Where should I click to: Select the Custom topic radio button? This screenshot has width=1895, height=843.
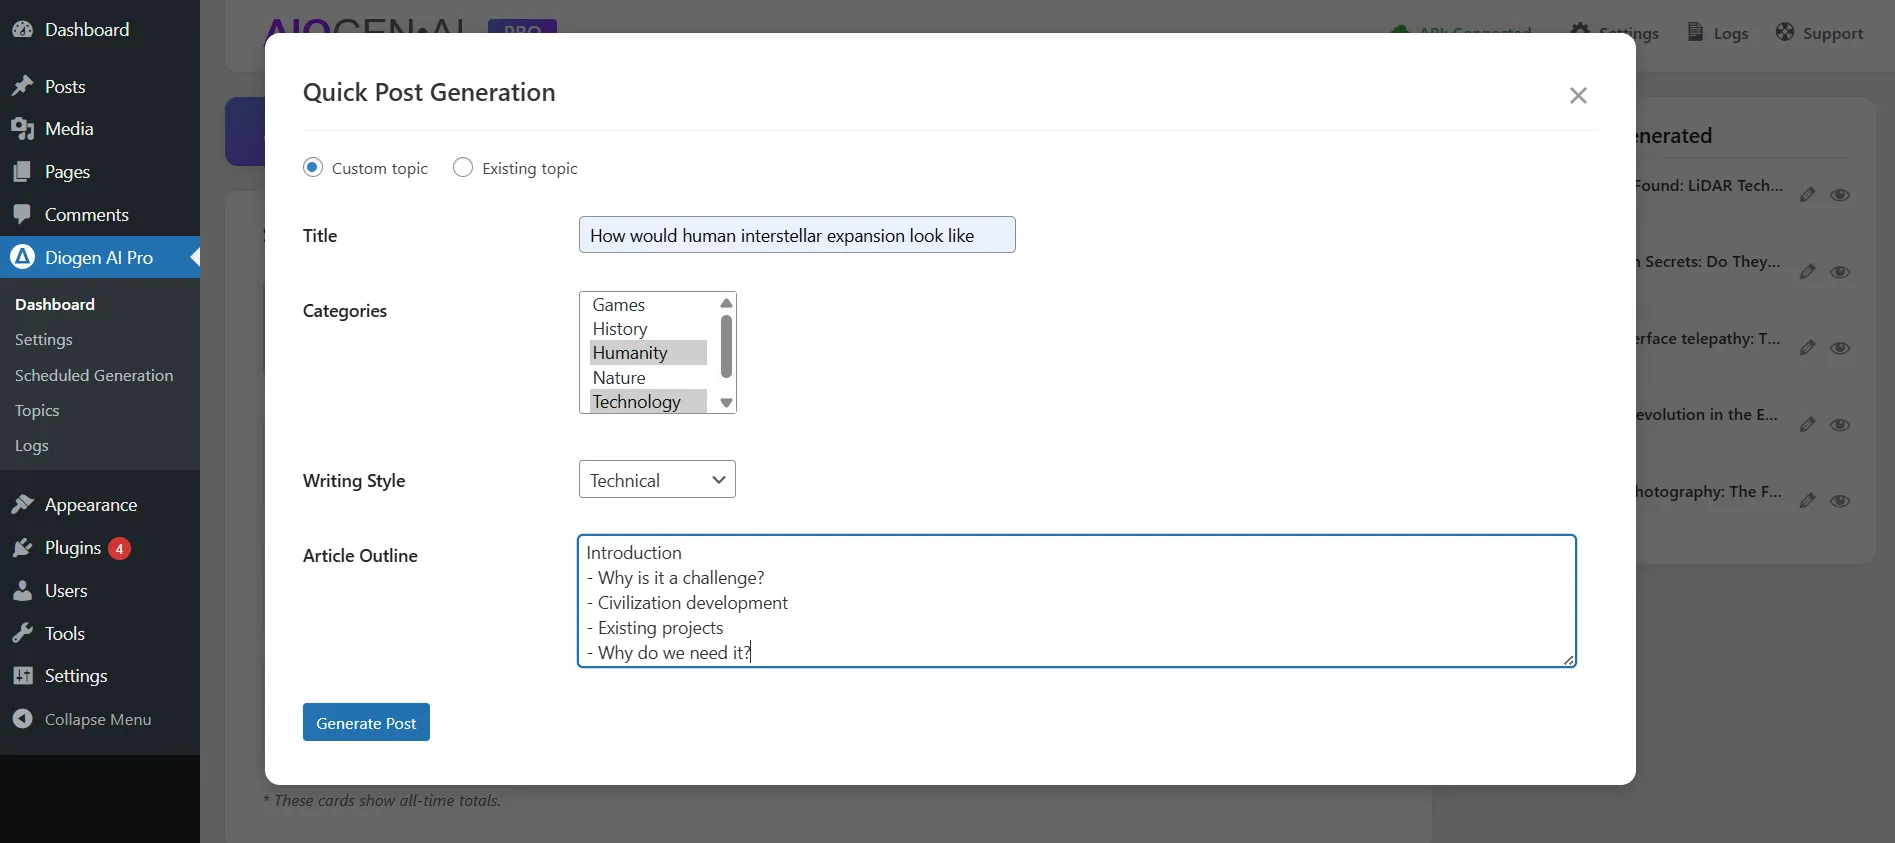313,168
